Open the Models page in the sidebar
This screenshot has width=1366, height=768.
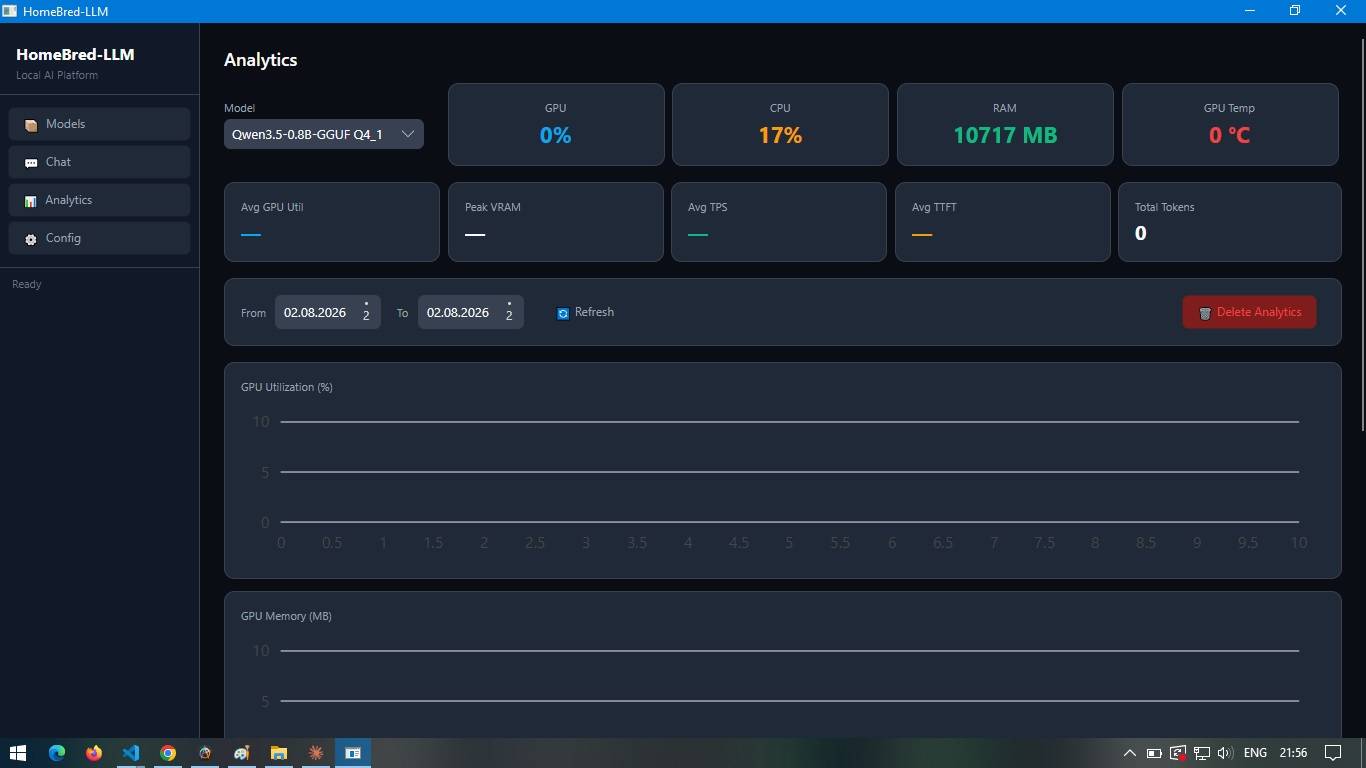100,124
